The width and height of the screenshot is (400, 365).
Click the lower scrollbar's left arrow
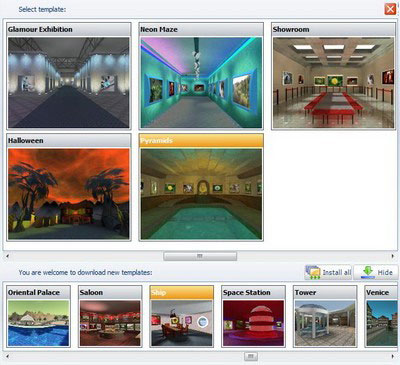(7, 356)
